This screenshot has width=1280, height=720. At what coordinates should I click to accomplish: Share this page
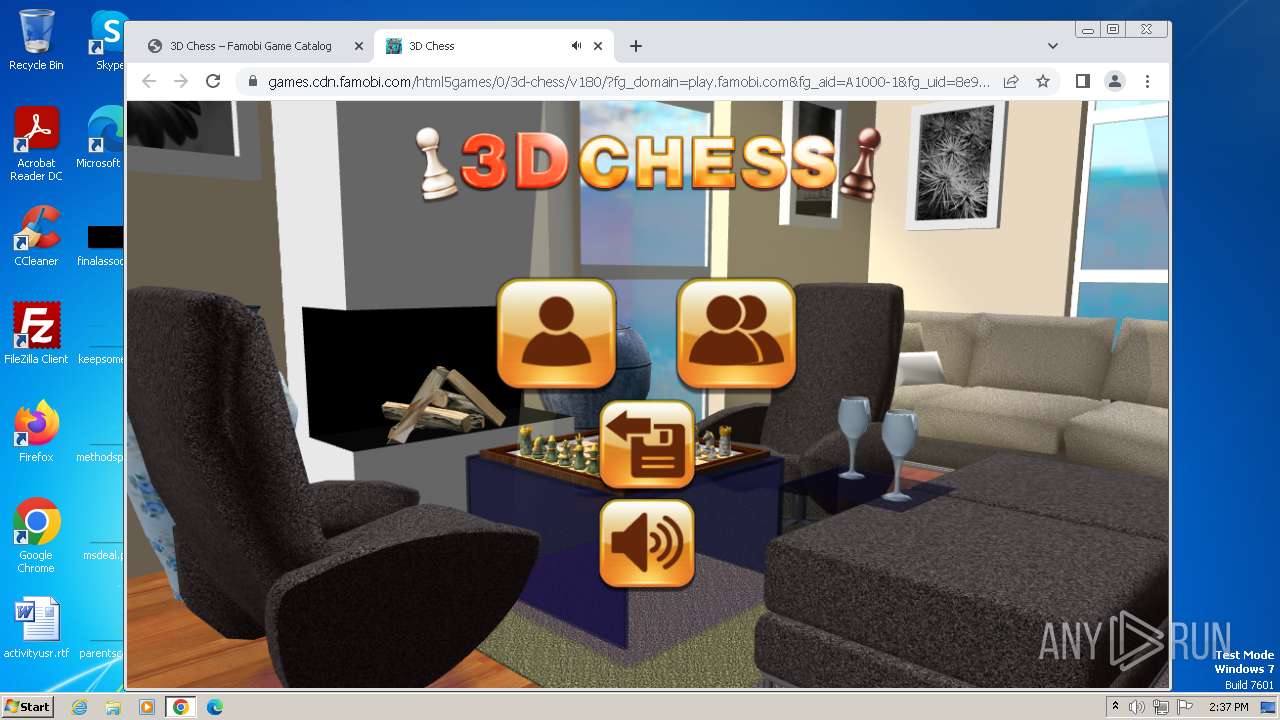coord(1011,81)
